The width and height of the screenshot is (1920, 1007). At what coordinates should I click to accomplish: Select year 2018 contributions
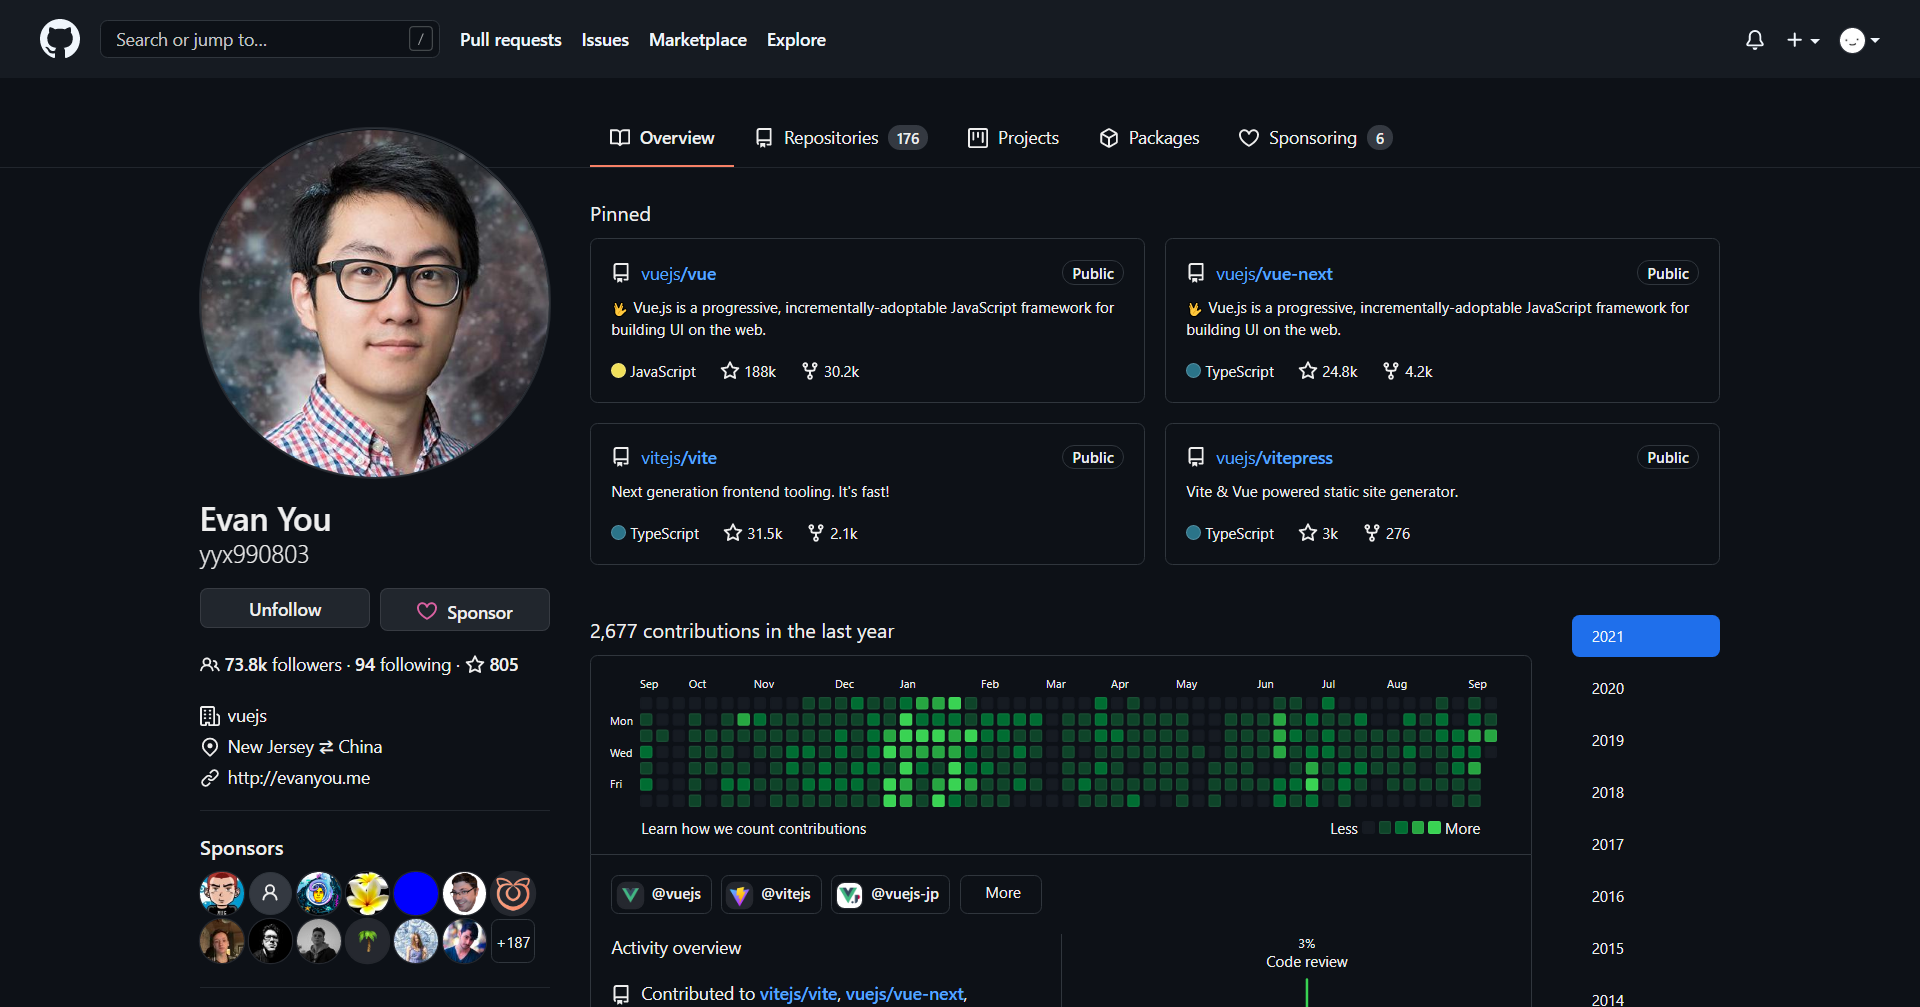pyautogui.click(x=1646, y=792)
